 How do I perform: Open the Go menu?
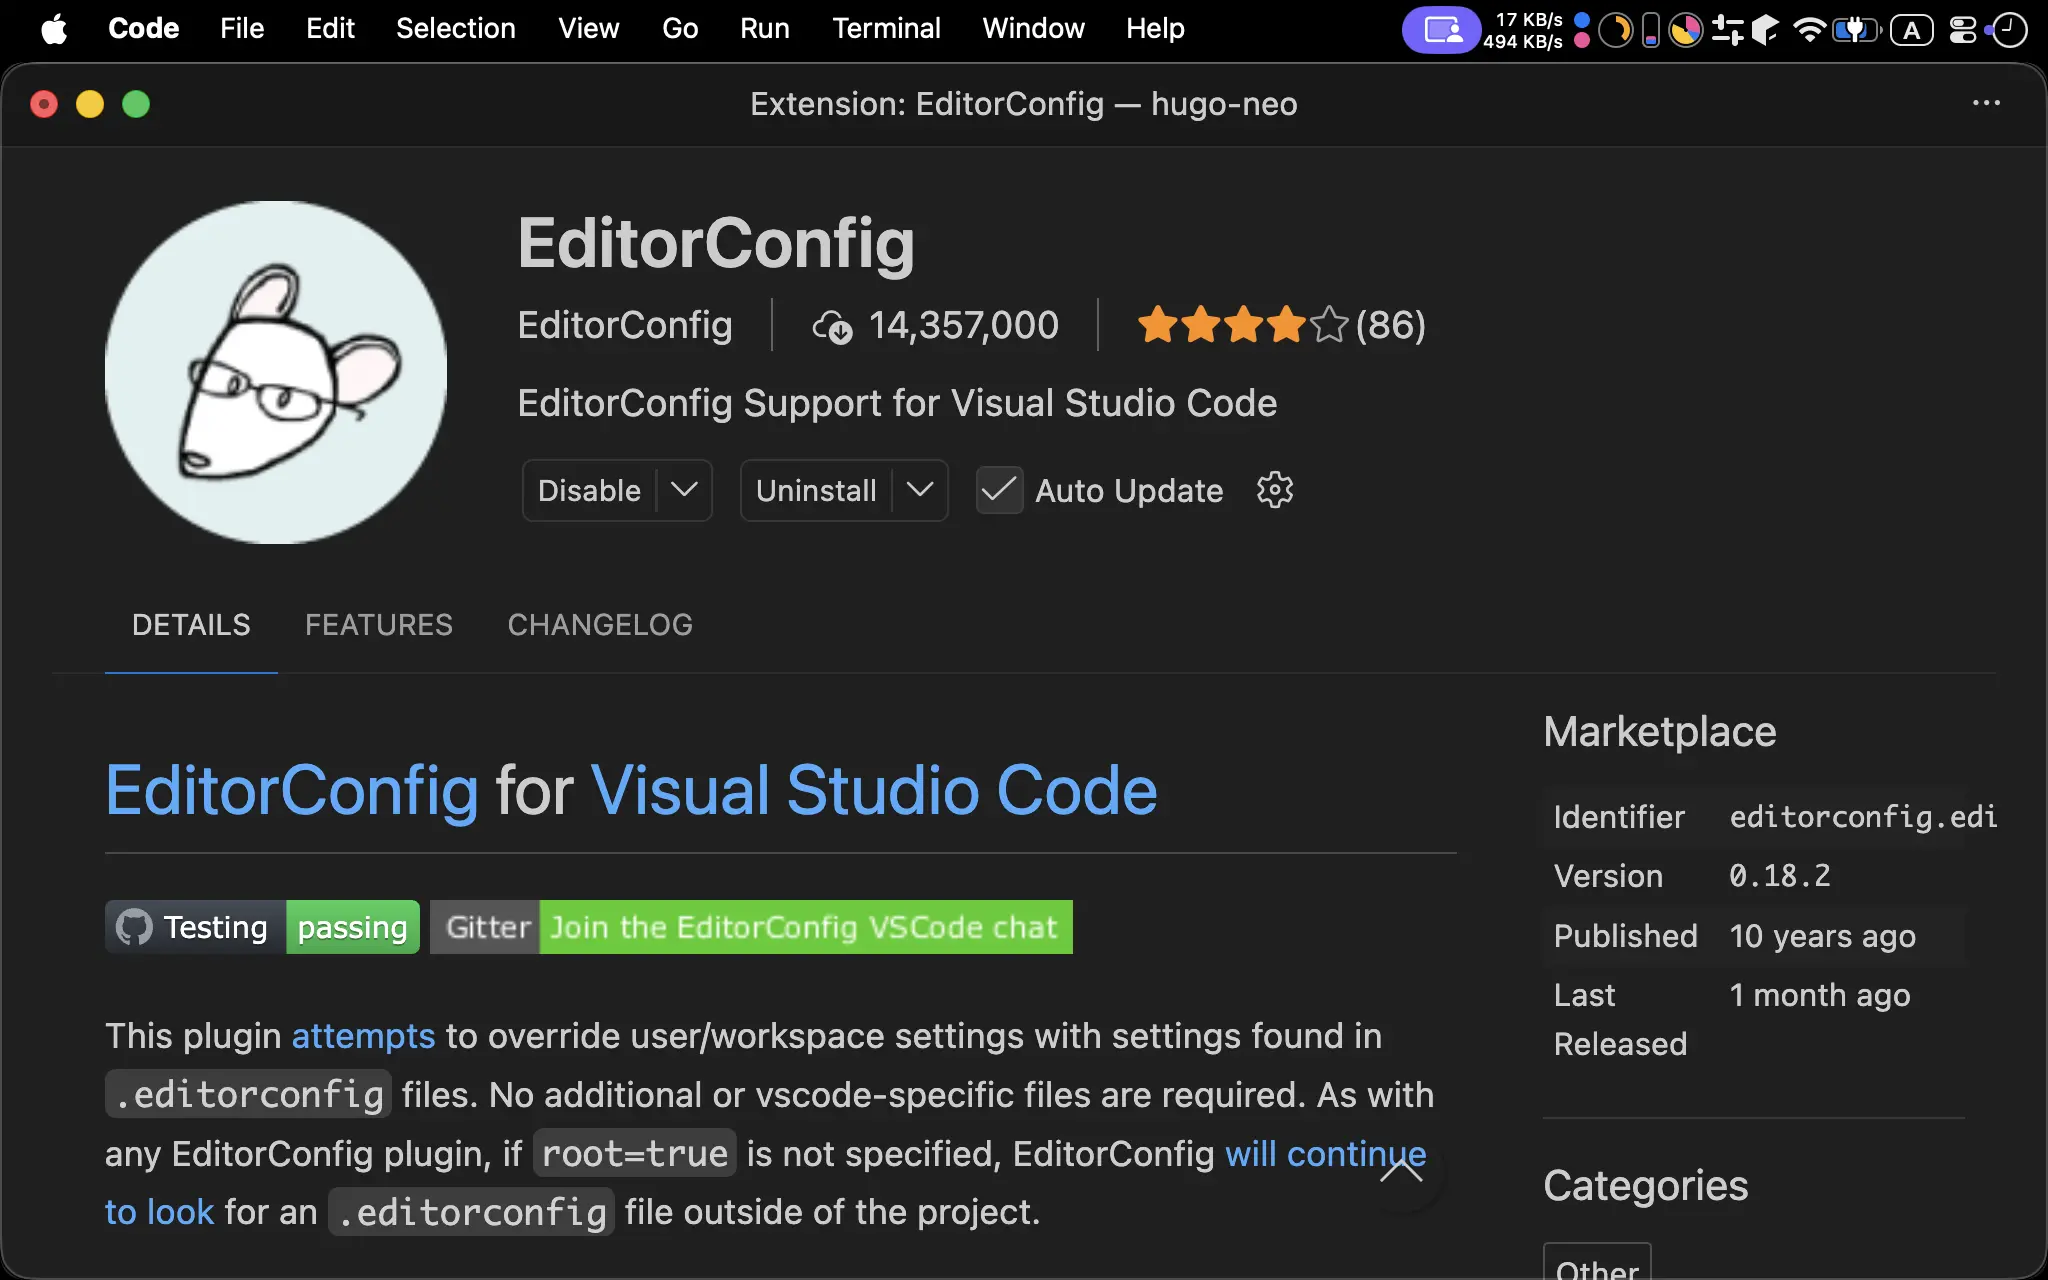680,29
